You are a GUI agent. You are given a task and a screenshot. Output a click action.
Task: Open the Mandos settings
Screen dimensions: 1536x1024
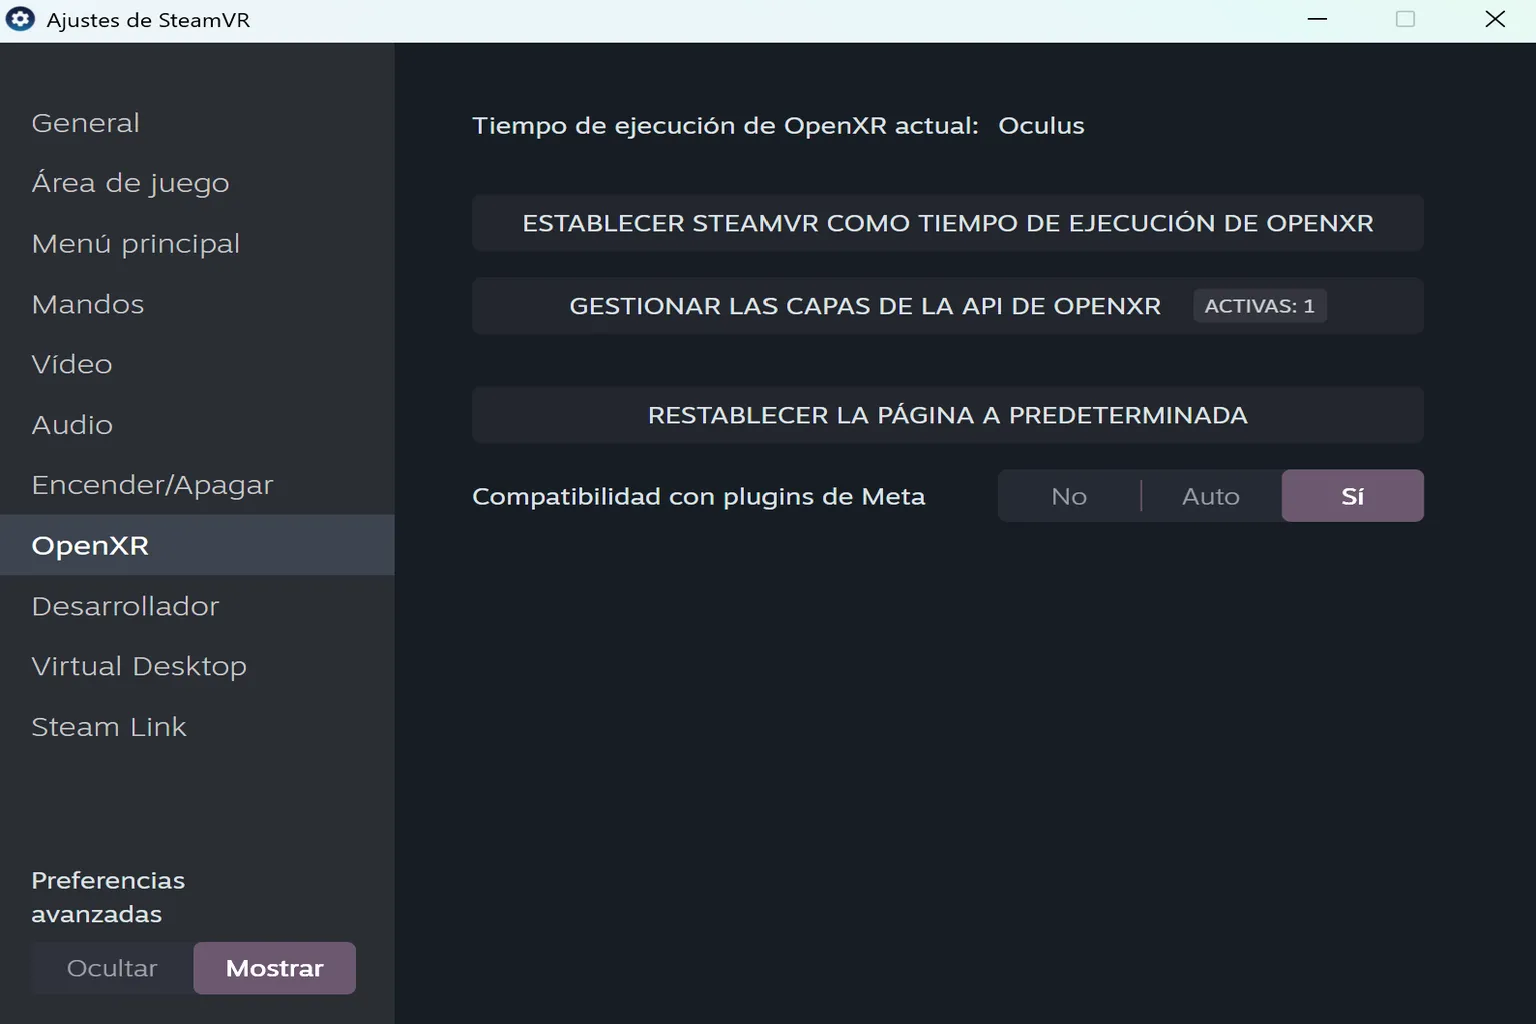click(x=197, y=304)
